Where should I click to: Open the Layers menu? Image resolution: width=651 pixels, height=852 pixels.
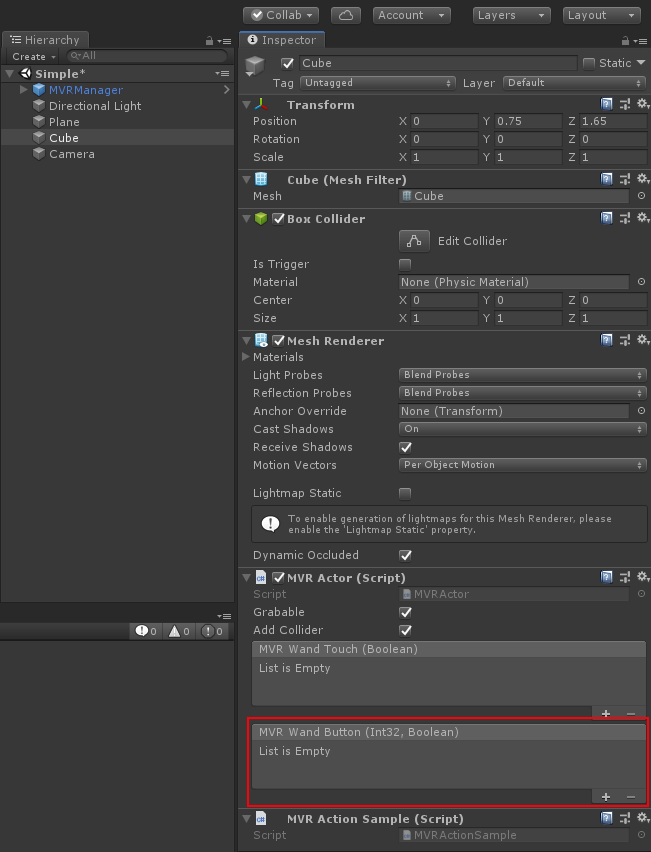pos(511,15)
